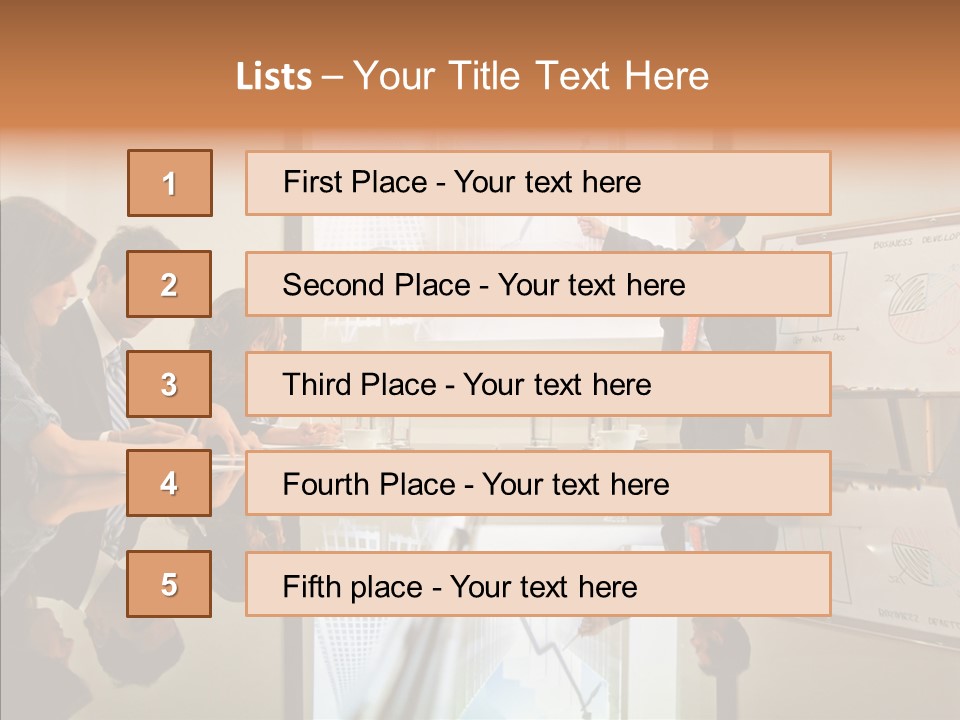Select the Your Title Text Here heading
This screenshot has width=960, height=720.
point(531,76)
